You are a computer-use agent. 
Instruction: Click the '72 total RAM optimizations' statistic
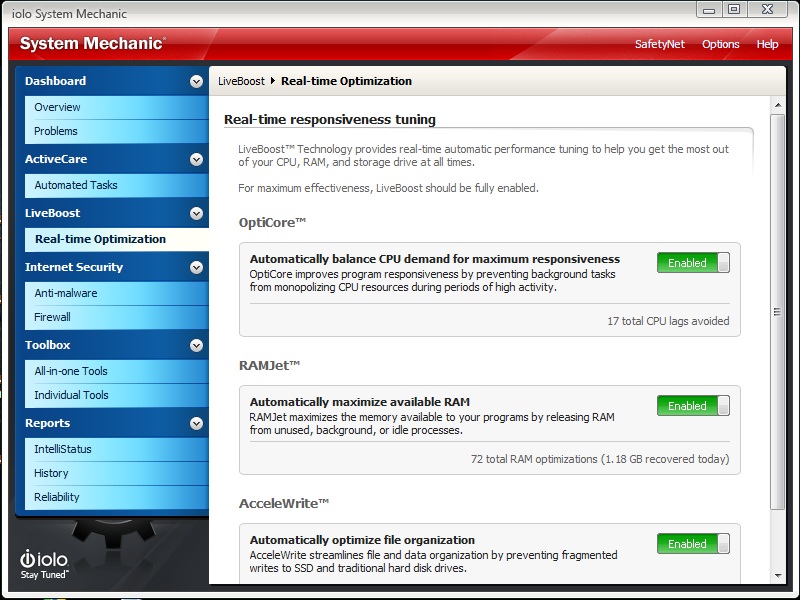click(600, 459)
